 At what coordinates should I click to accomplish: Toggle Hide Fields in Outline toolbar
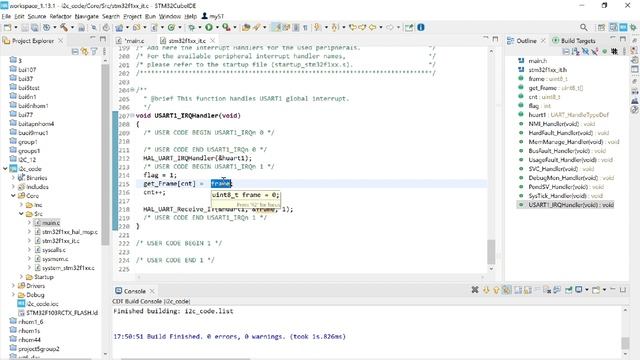(x=585, y=51)
